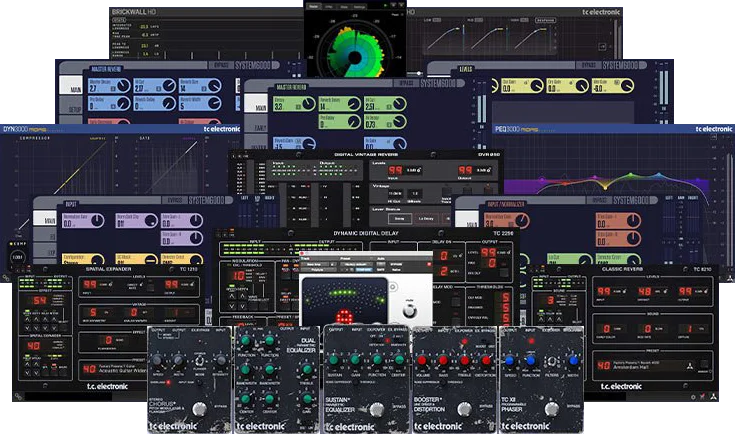Adjust Trim Gain-L knob in purple Input window
Image resolution: width=735 pixels, height=434 pixels.
coord(195,220)
